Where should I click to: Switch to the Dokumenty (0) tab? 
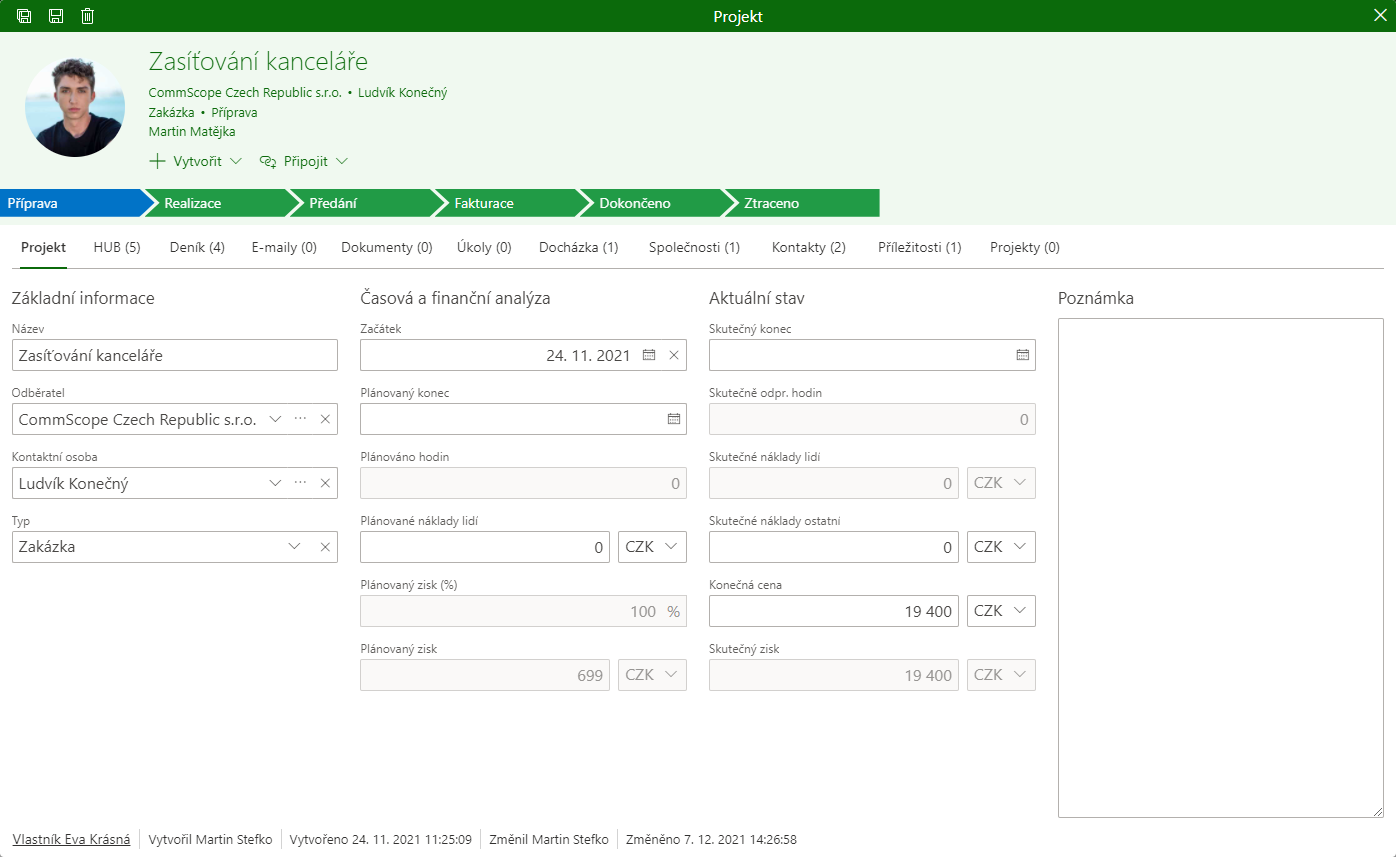click(x=387, y=247)
